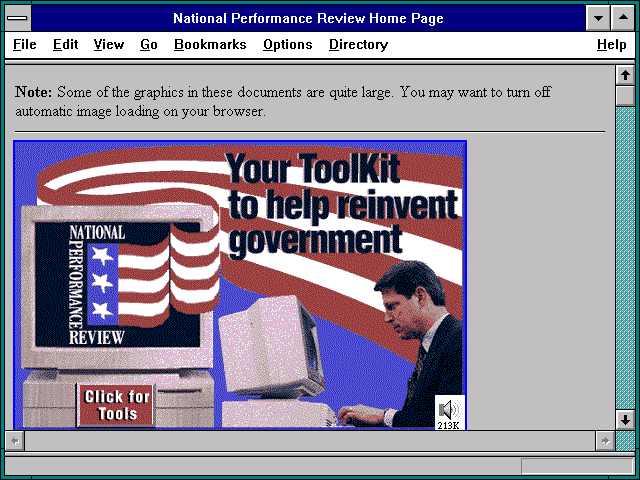Screen dimensions: 640x480
Task: Click the minimize down-arrow button
Action: (x=598, y=18)
